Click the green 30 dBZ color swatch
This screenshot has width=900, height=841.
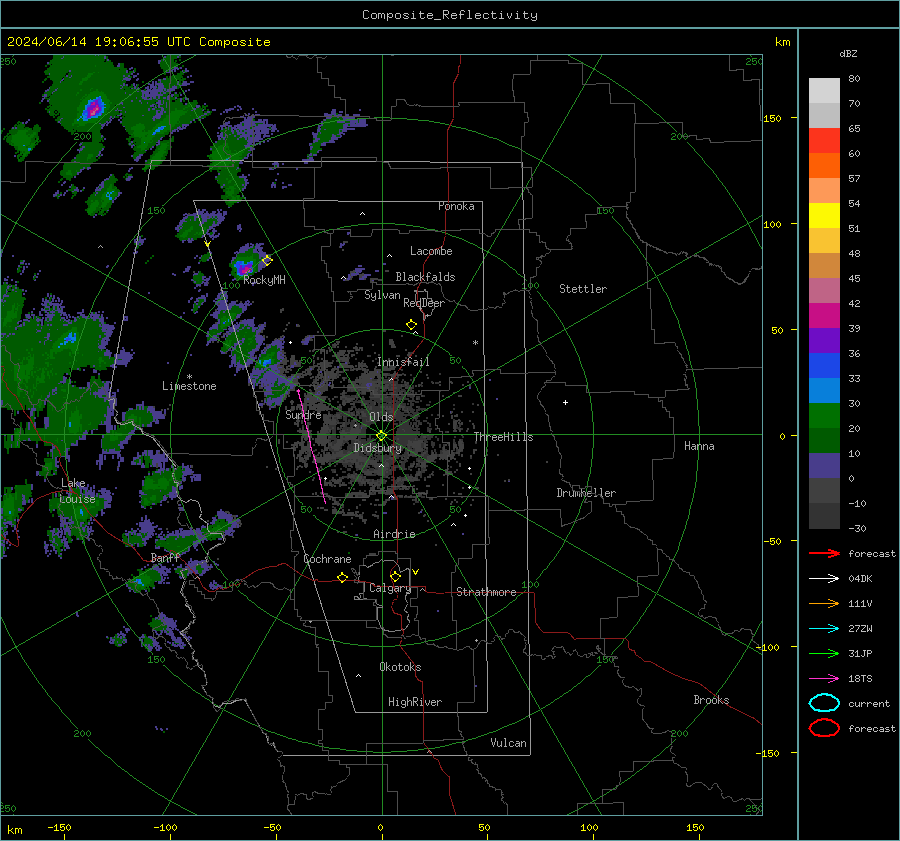(x=824, y=416)
